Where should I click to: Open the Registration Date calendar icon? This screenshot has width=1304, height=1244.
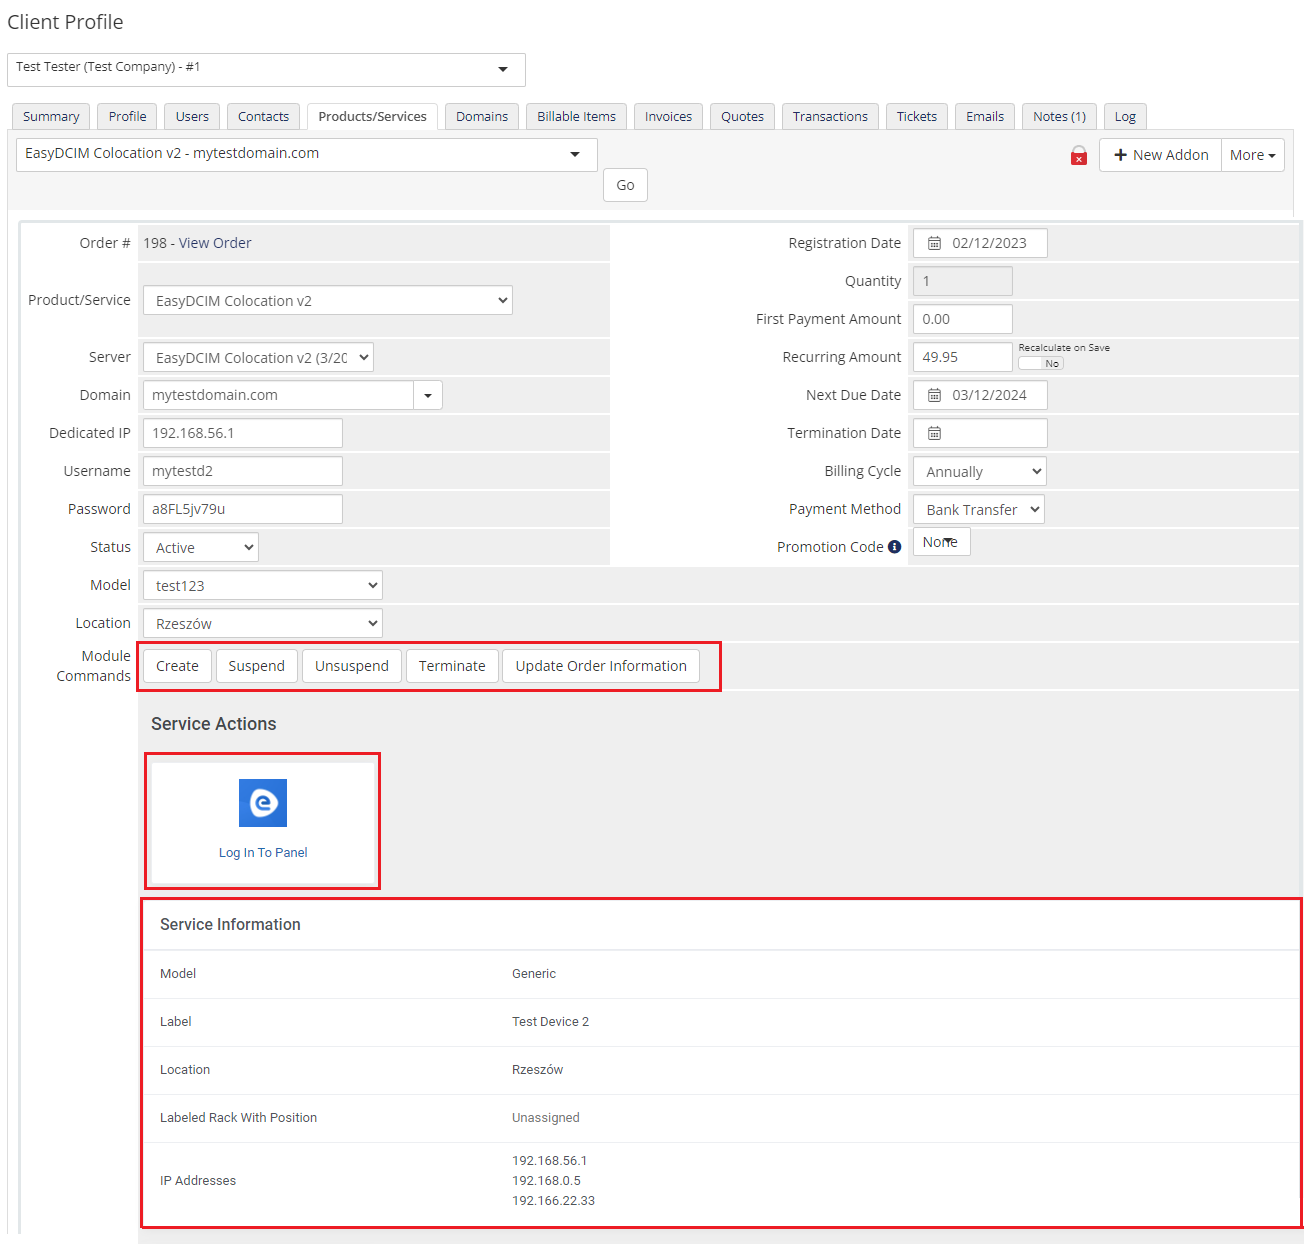tap(934, 243)
